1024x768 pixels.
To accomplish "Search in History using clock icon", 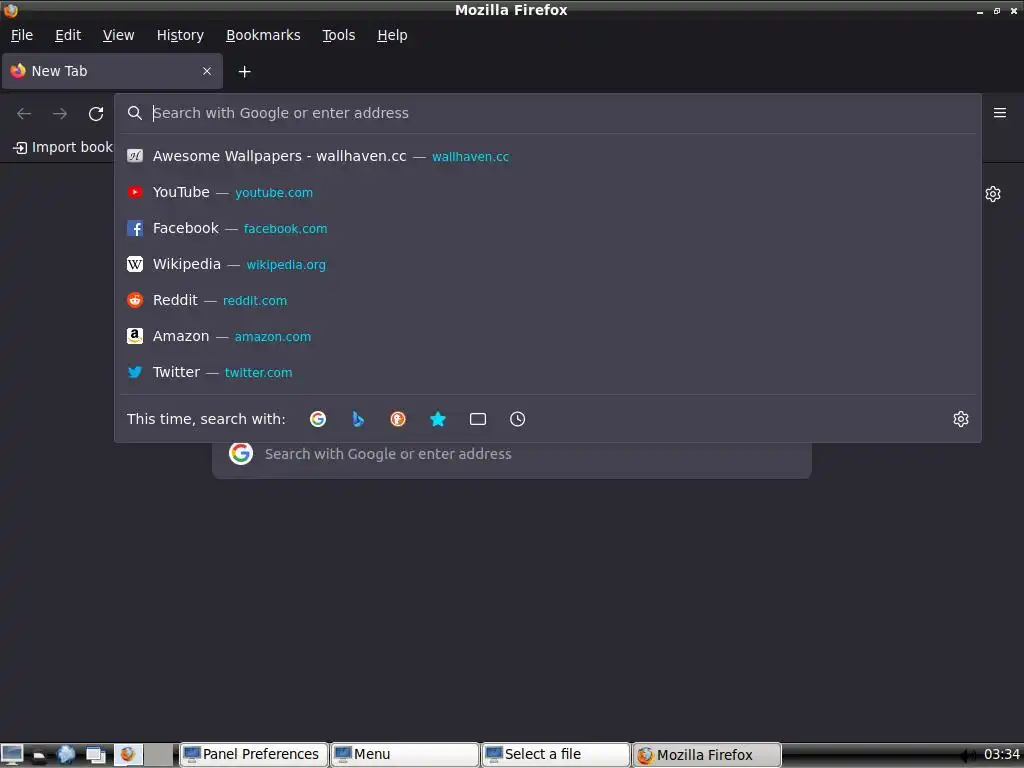I will (517, 419).
